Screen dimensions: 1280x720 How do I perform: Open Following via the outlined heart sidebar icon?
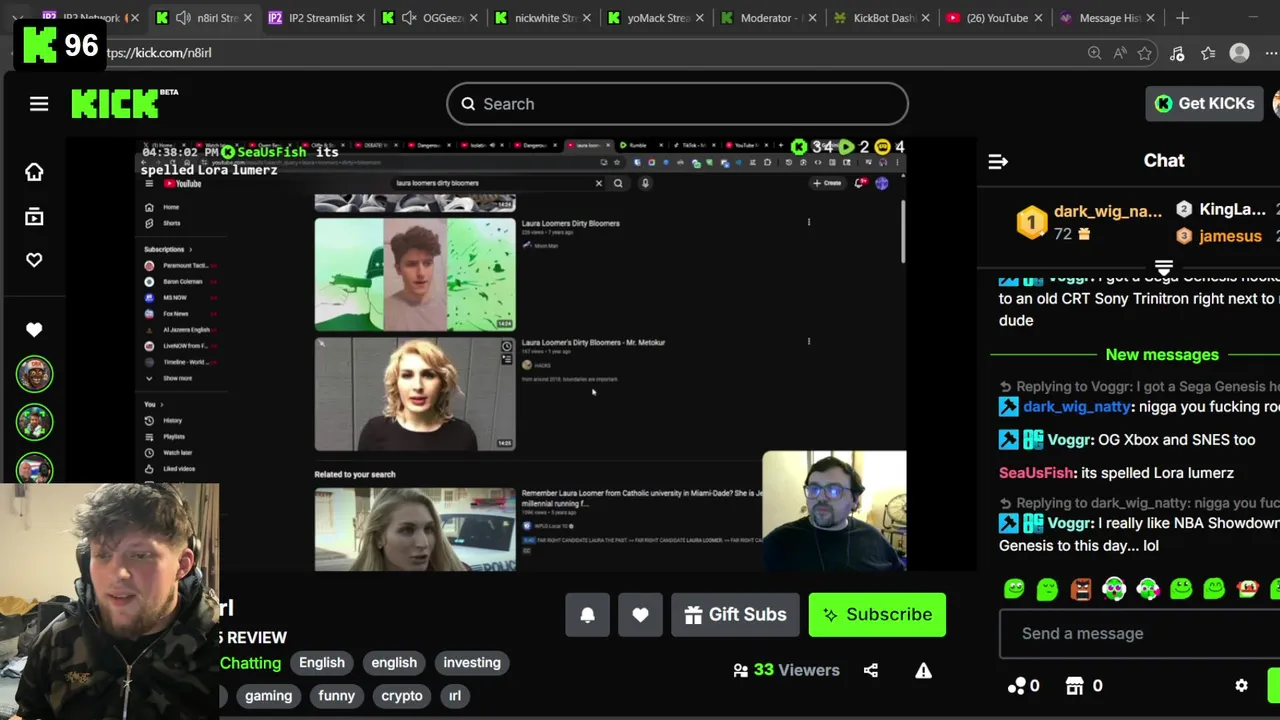click(34, 260)
